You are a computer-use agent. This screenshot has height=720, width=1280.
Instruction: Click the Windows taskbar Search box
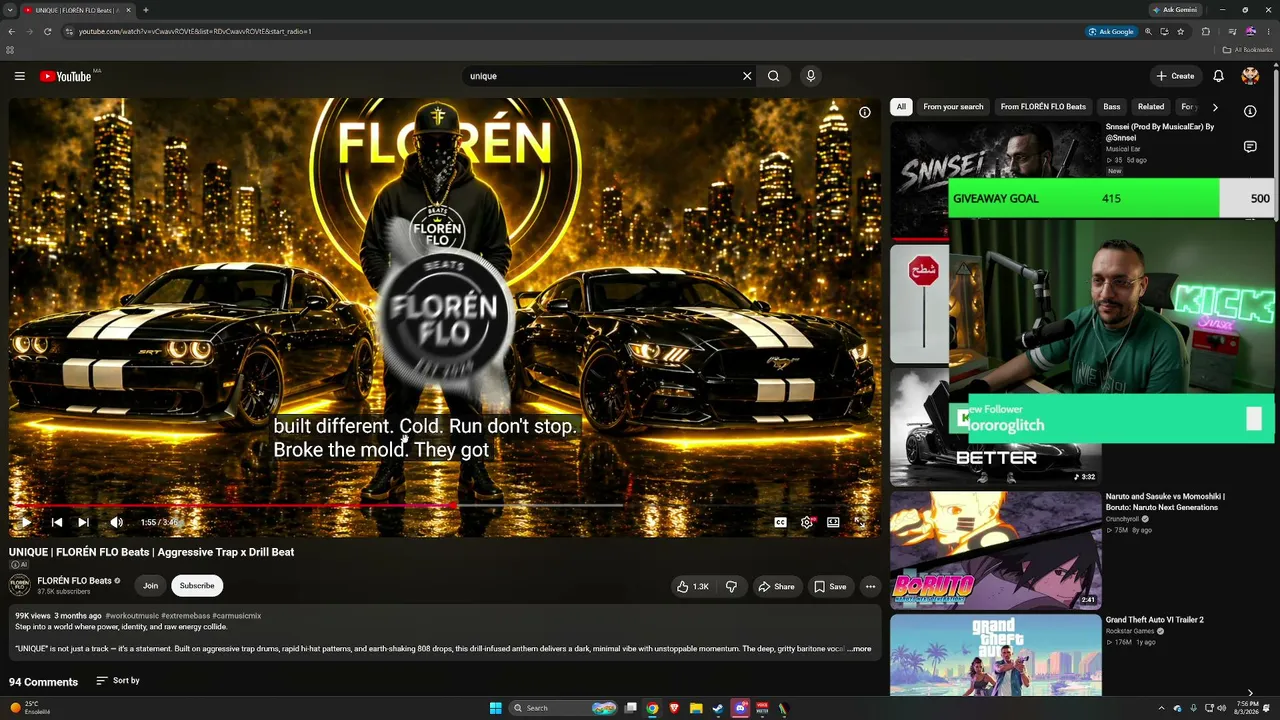click(564, 708)
